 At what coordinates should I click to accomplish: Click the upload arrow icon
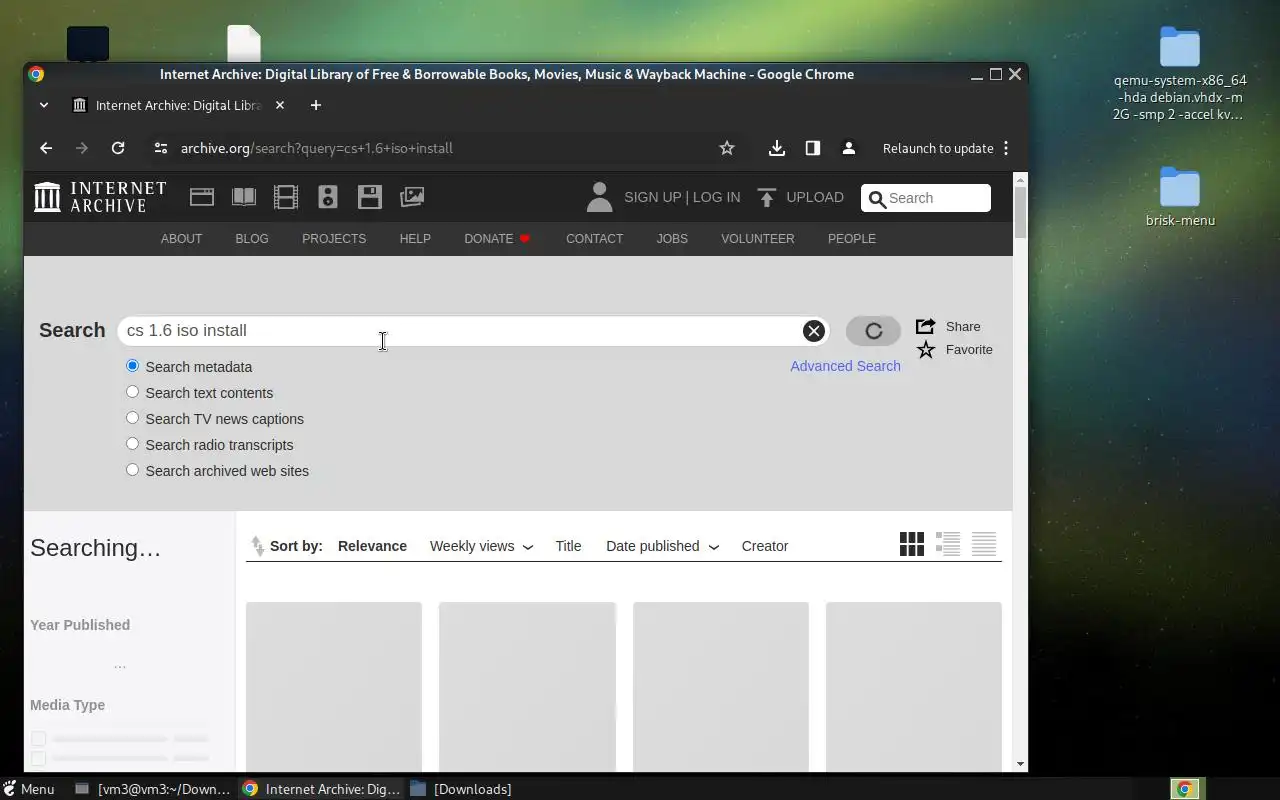pyautogui.click(x=767, y=197)
